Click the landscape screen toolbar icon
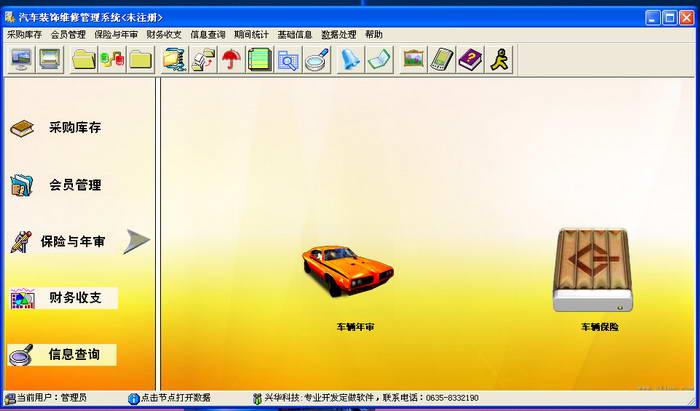 point(50,59)
